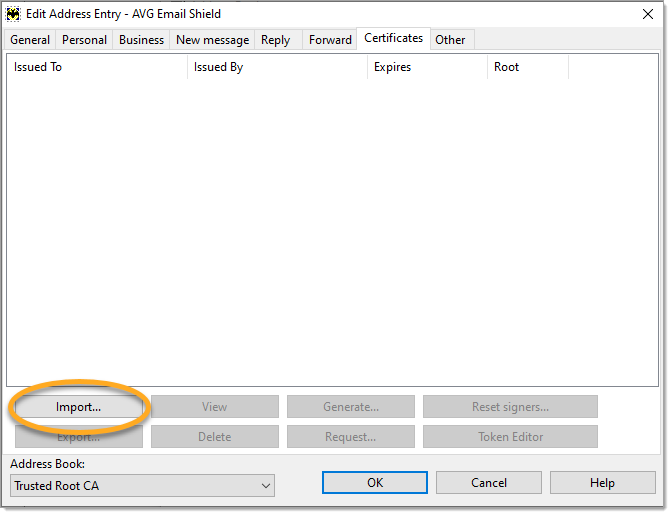Select the Certificates tab
The height and width of the screenshot is (515, 671).
click(x=393, y=38)
